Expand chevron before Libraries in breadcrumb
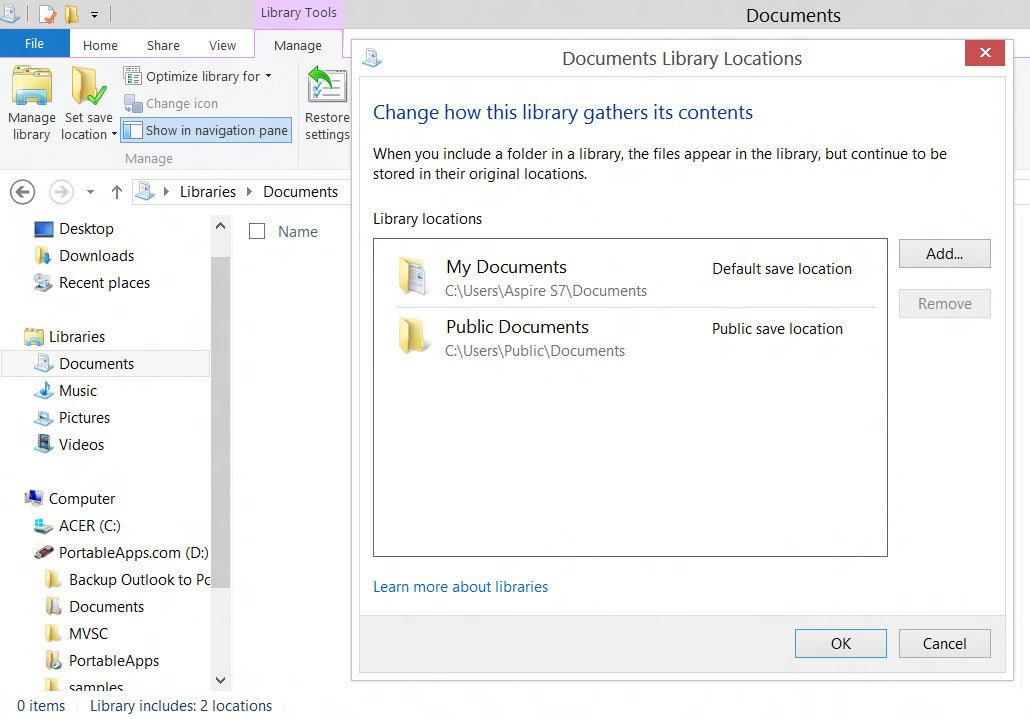Viewport: 1030px width, 719px height. (x=166, y=192)
